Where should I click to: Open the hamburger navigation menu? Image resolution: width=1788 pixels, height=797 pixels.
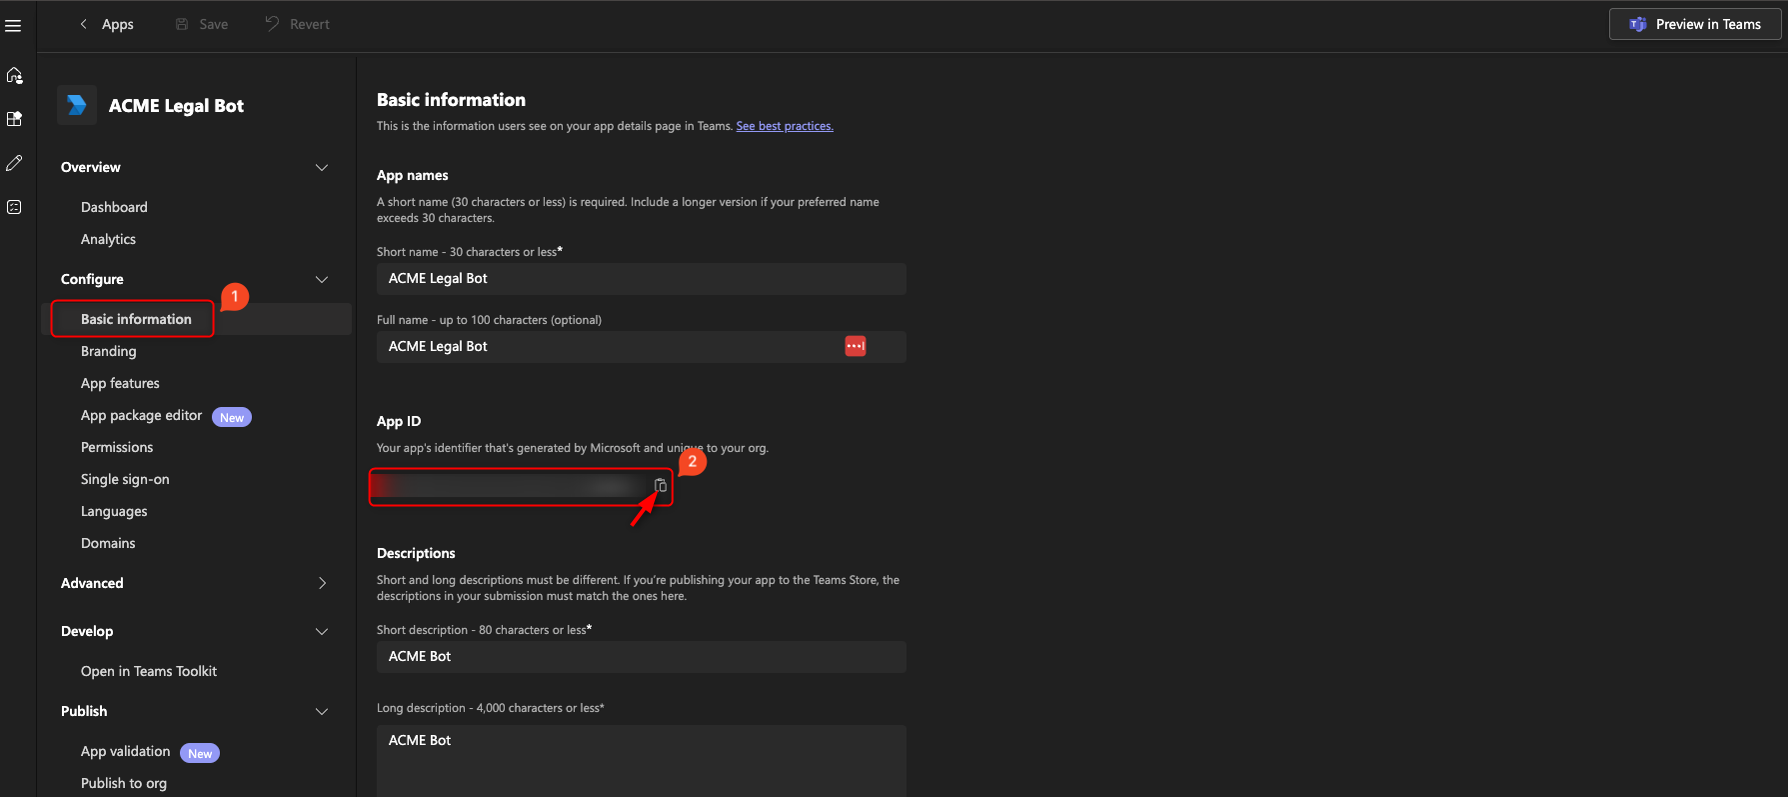(x=13, y=25)
